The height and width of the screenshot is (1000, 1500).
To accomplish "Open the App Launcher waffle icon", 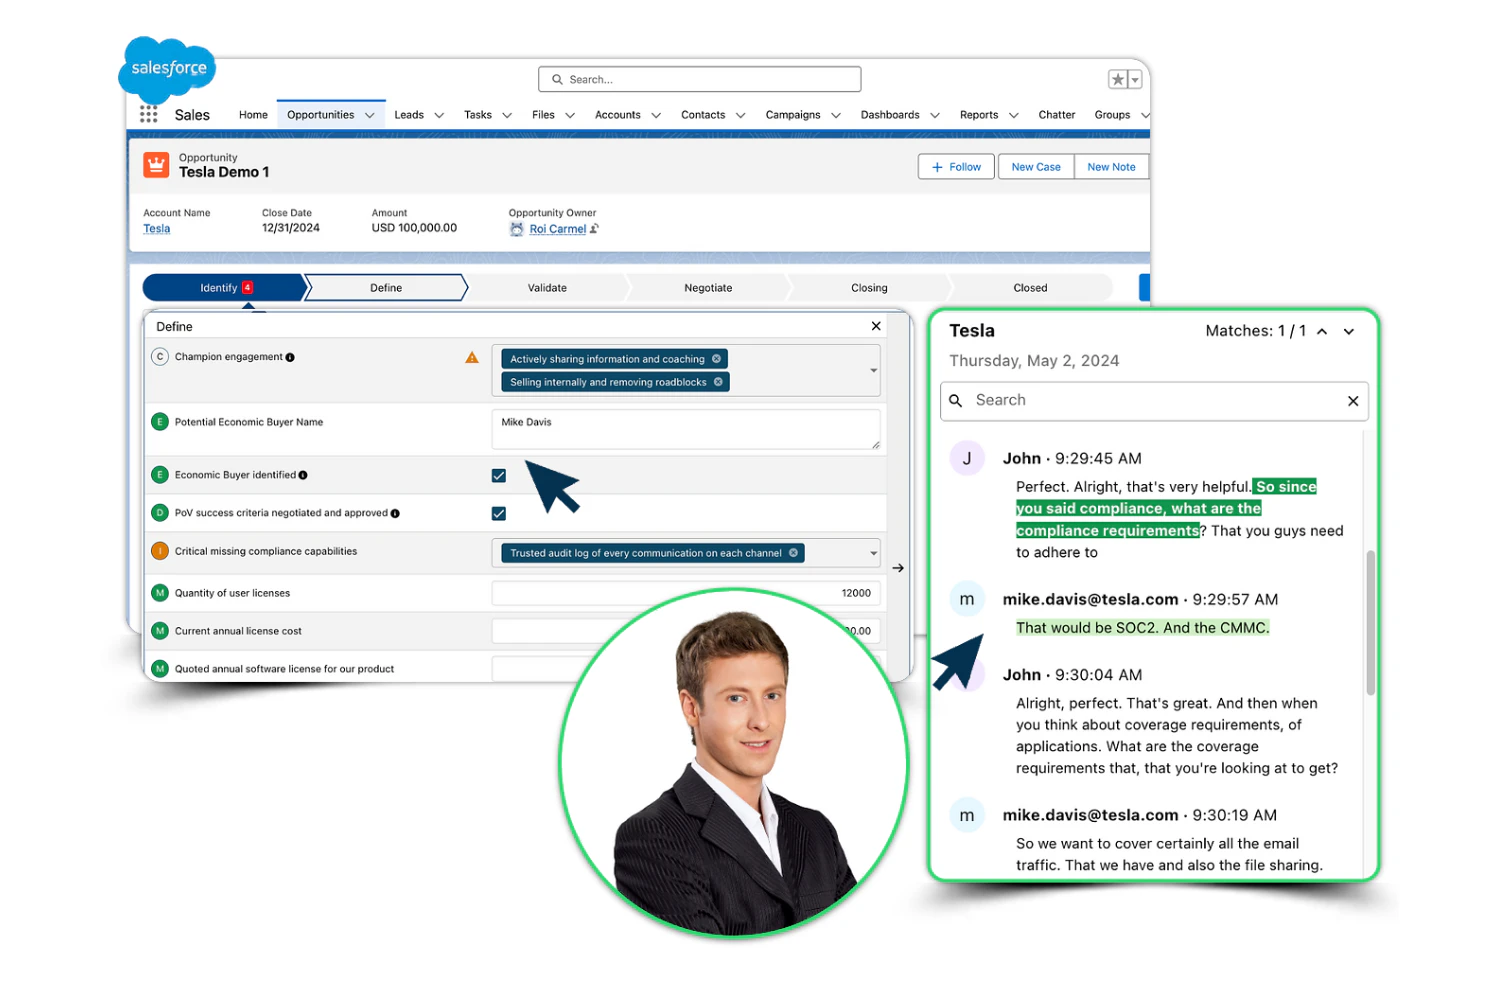I will 148,114.
